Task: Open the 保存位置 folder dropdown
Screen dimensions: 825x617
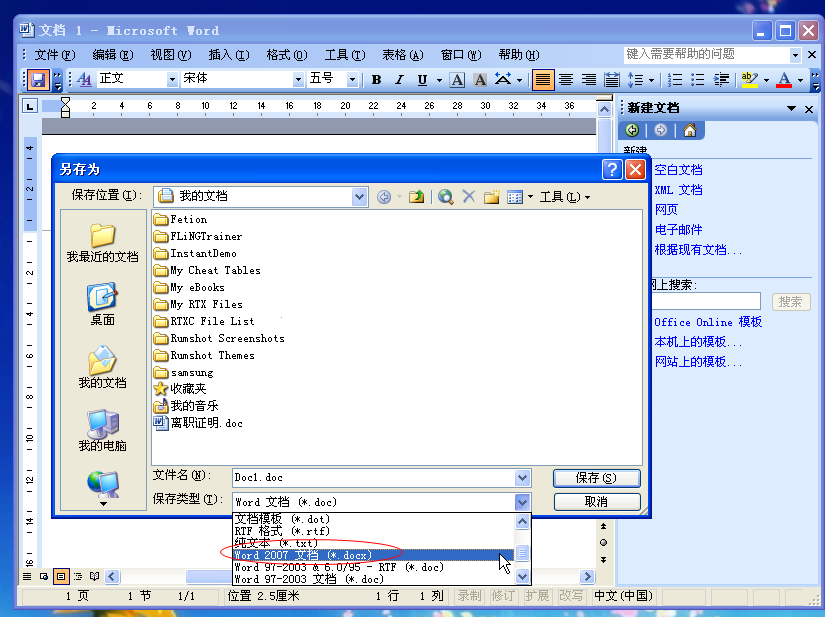Action: (359, 197)
